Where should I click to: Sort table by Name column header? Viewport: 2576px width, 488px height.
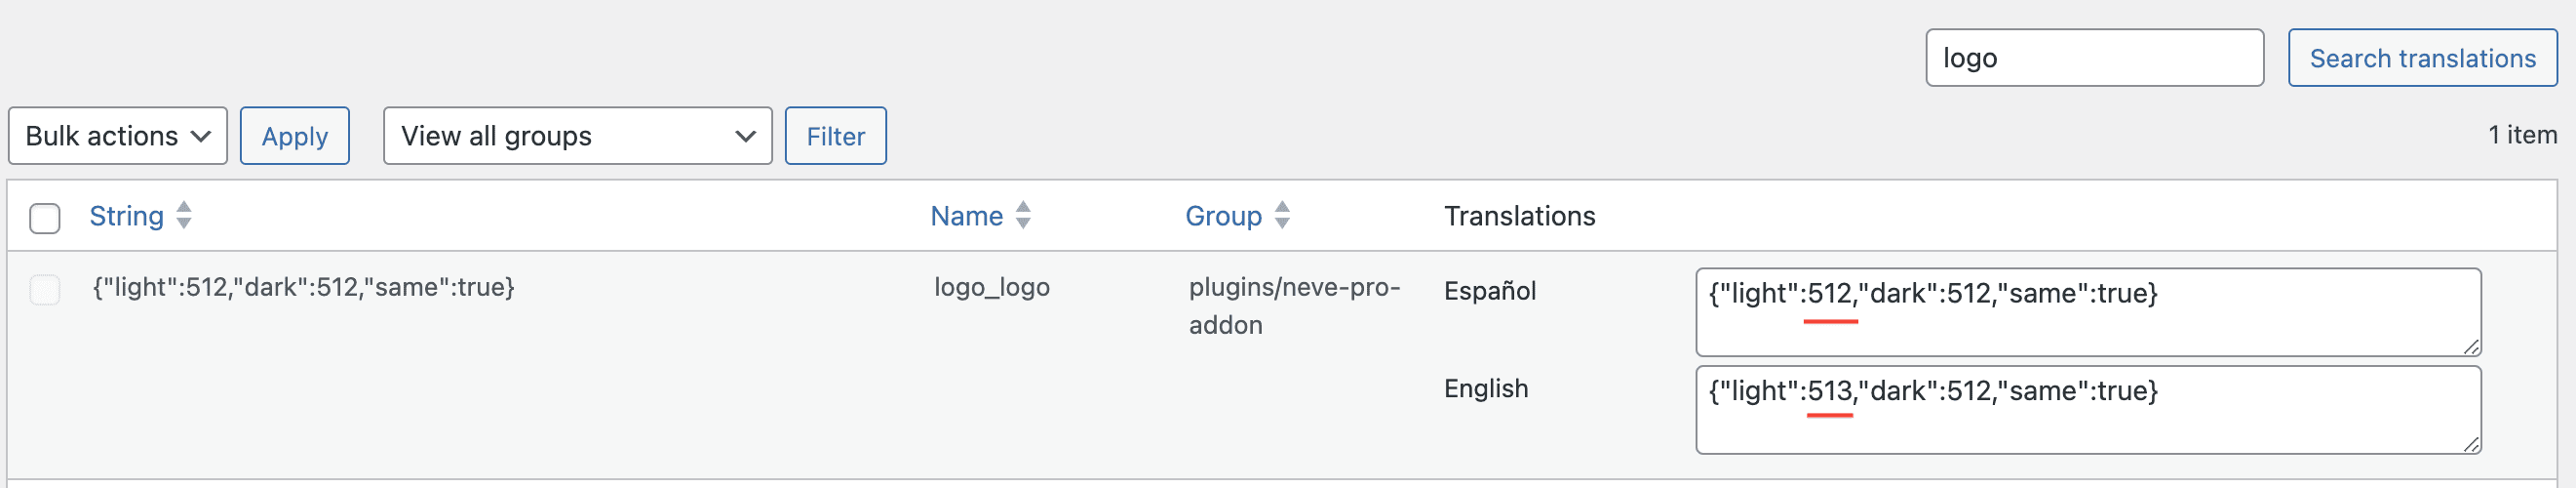(x=966, y=216)
